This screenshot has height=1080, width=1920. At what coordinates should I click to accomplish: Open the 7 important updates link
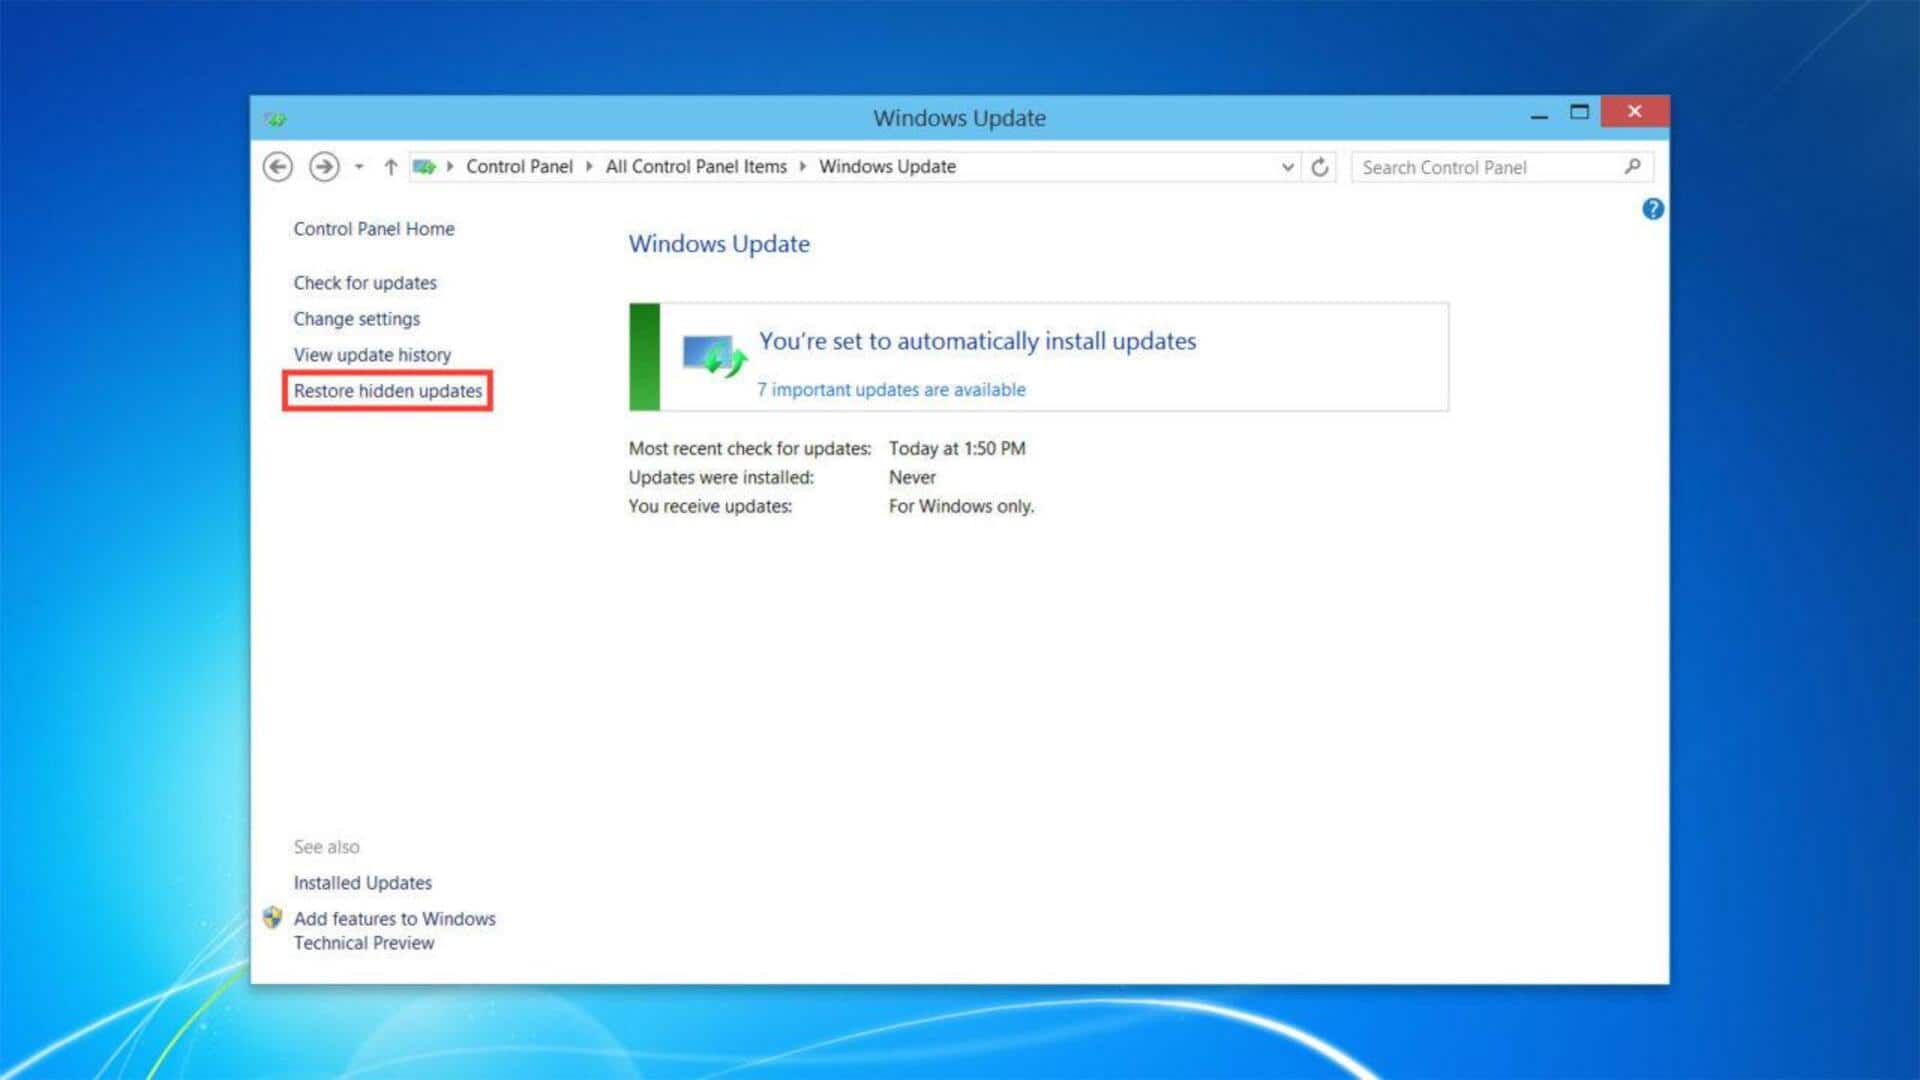(891, 390)
